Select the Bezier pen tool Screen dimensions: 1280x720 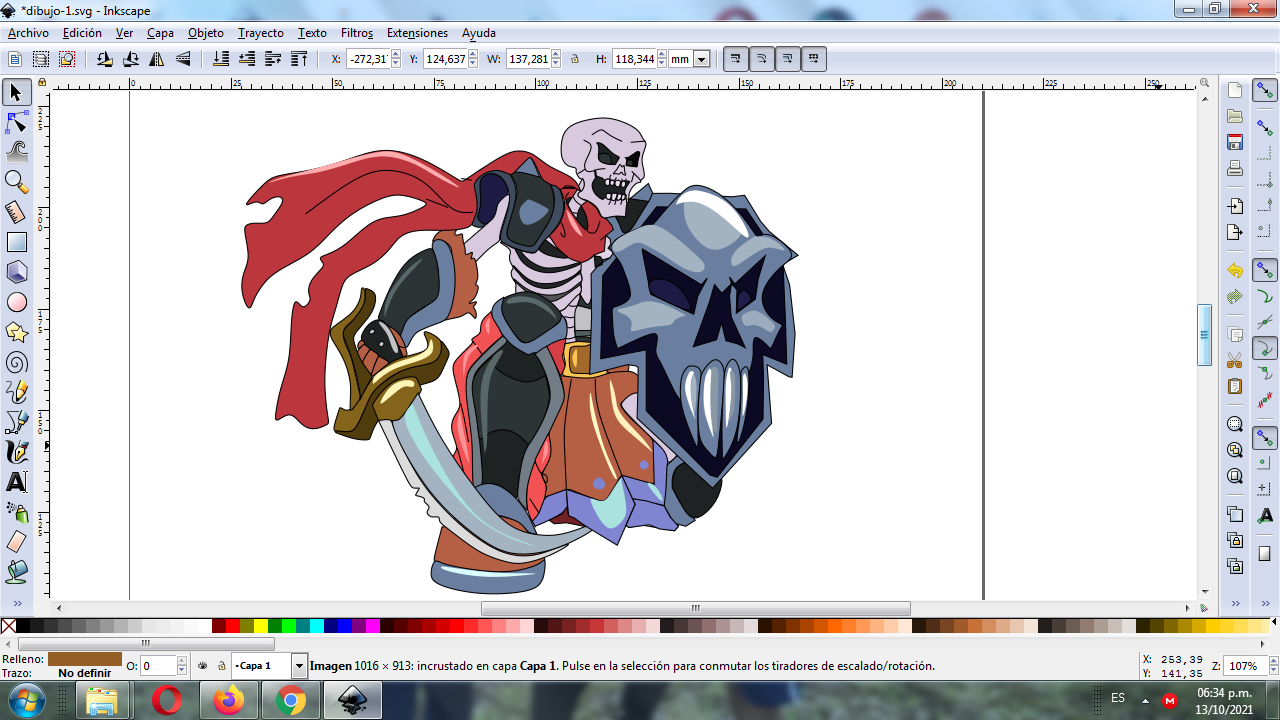[x=16, y=422]
